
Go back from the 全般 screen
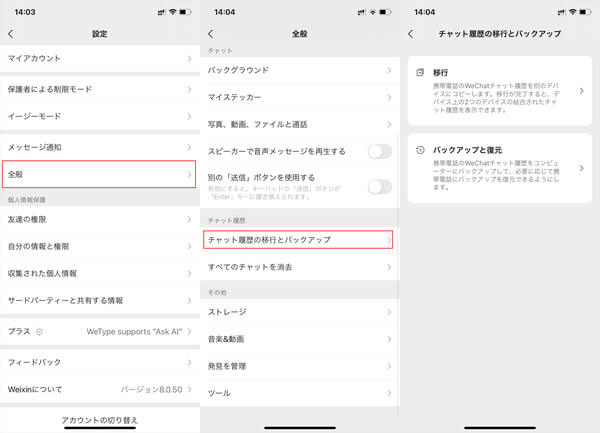pos(211,34)
